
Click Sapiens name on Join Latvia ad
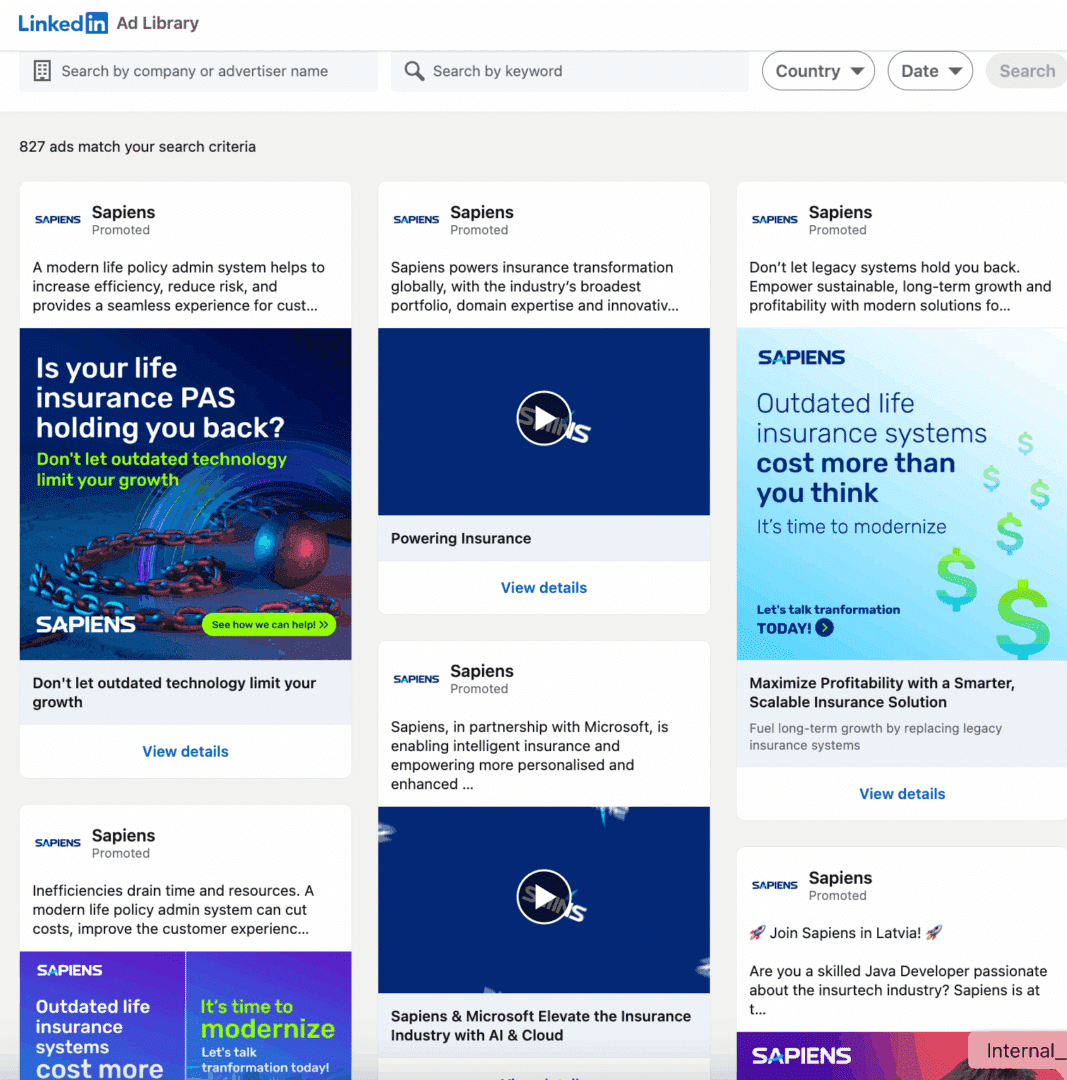[x=840, y=878]
